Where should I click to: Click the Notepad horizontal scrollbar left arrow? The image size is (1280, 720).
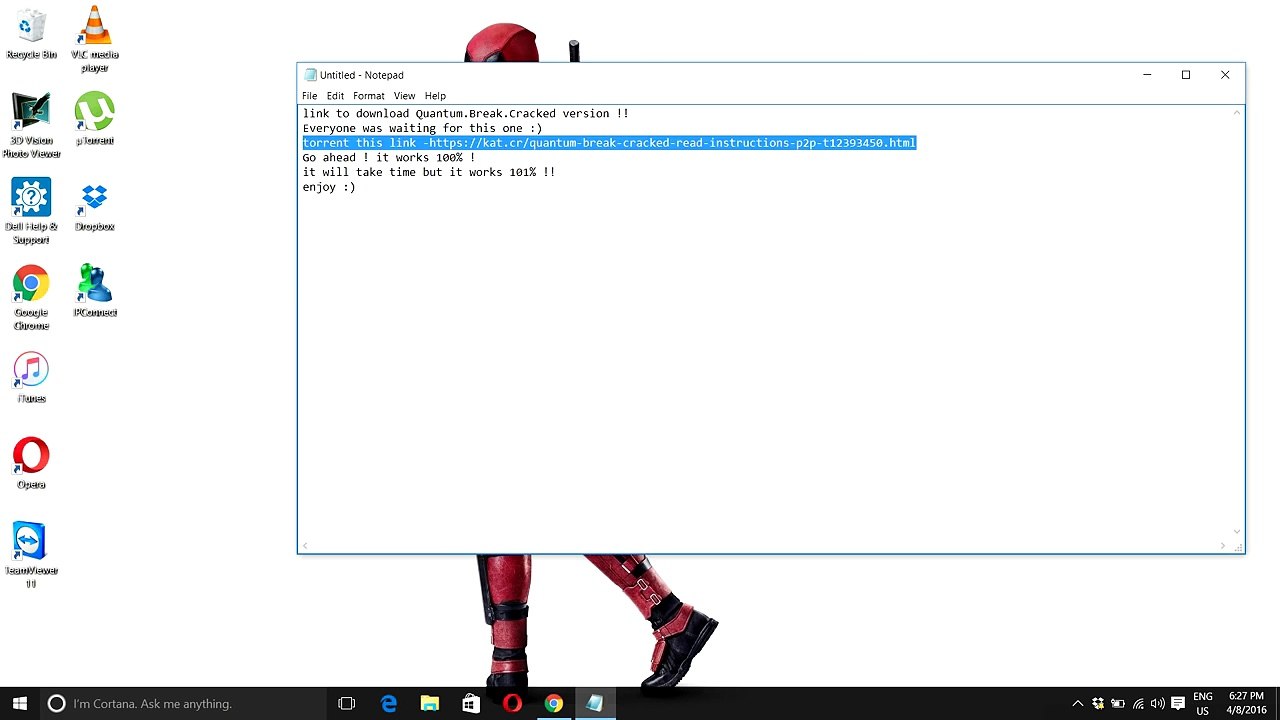point(305,546)
